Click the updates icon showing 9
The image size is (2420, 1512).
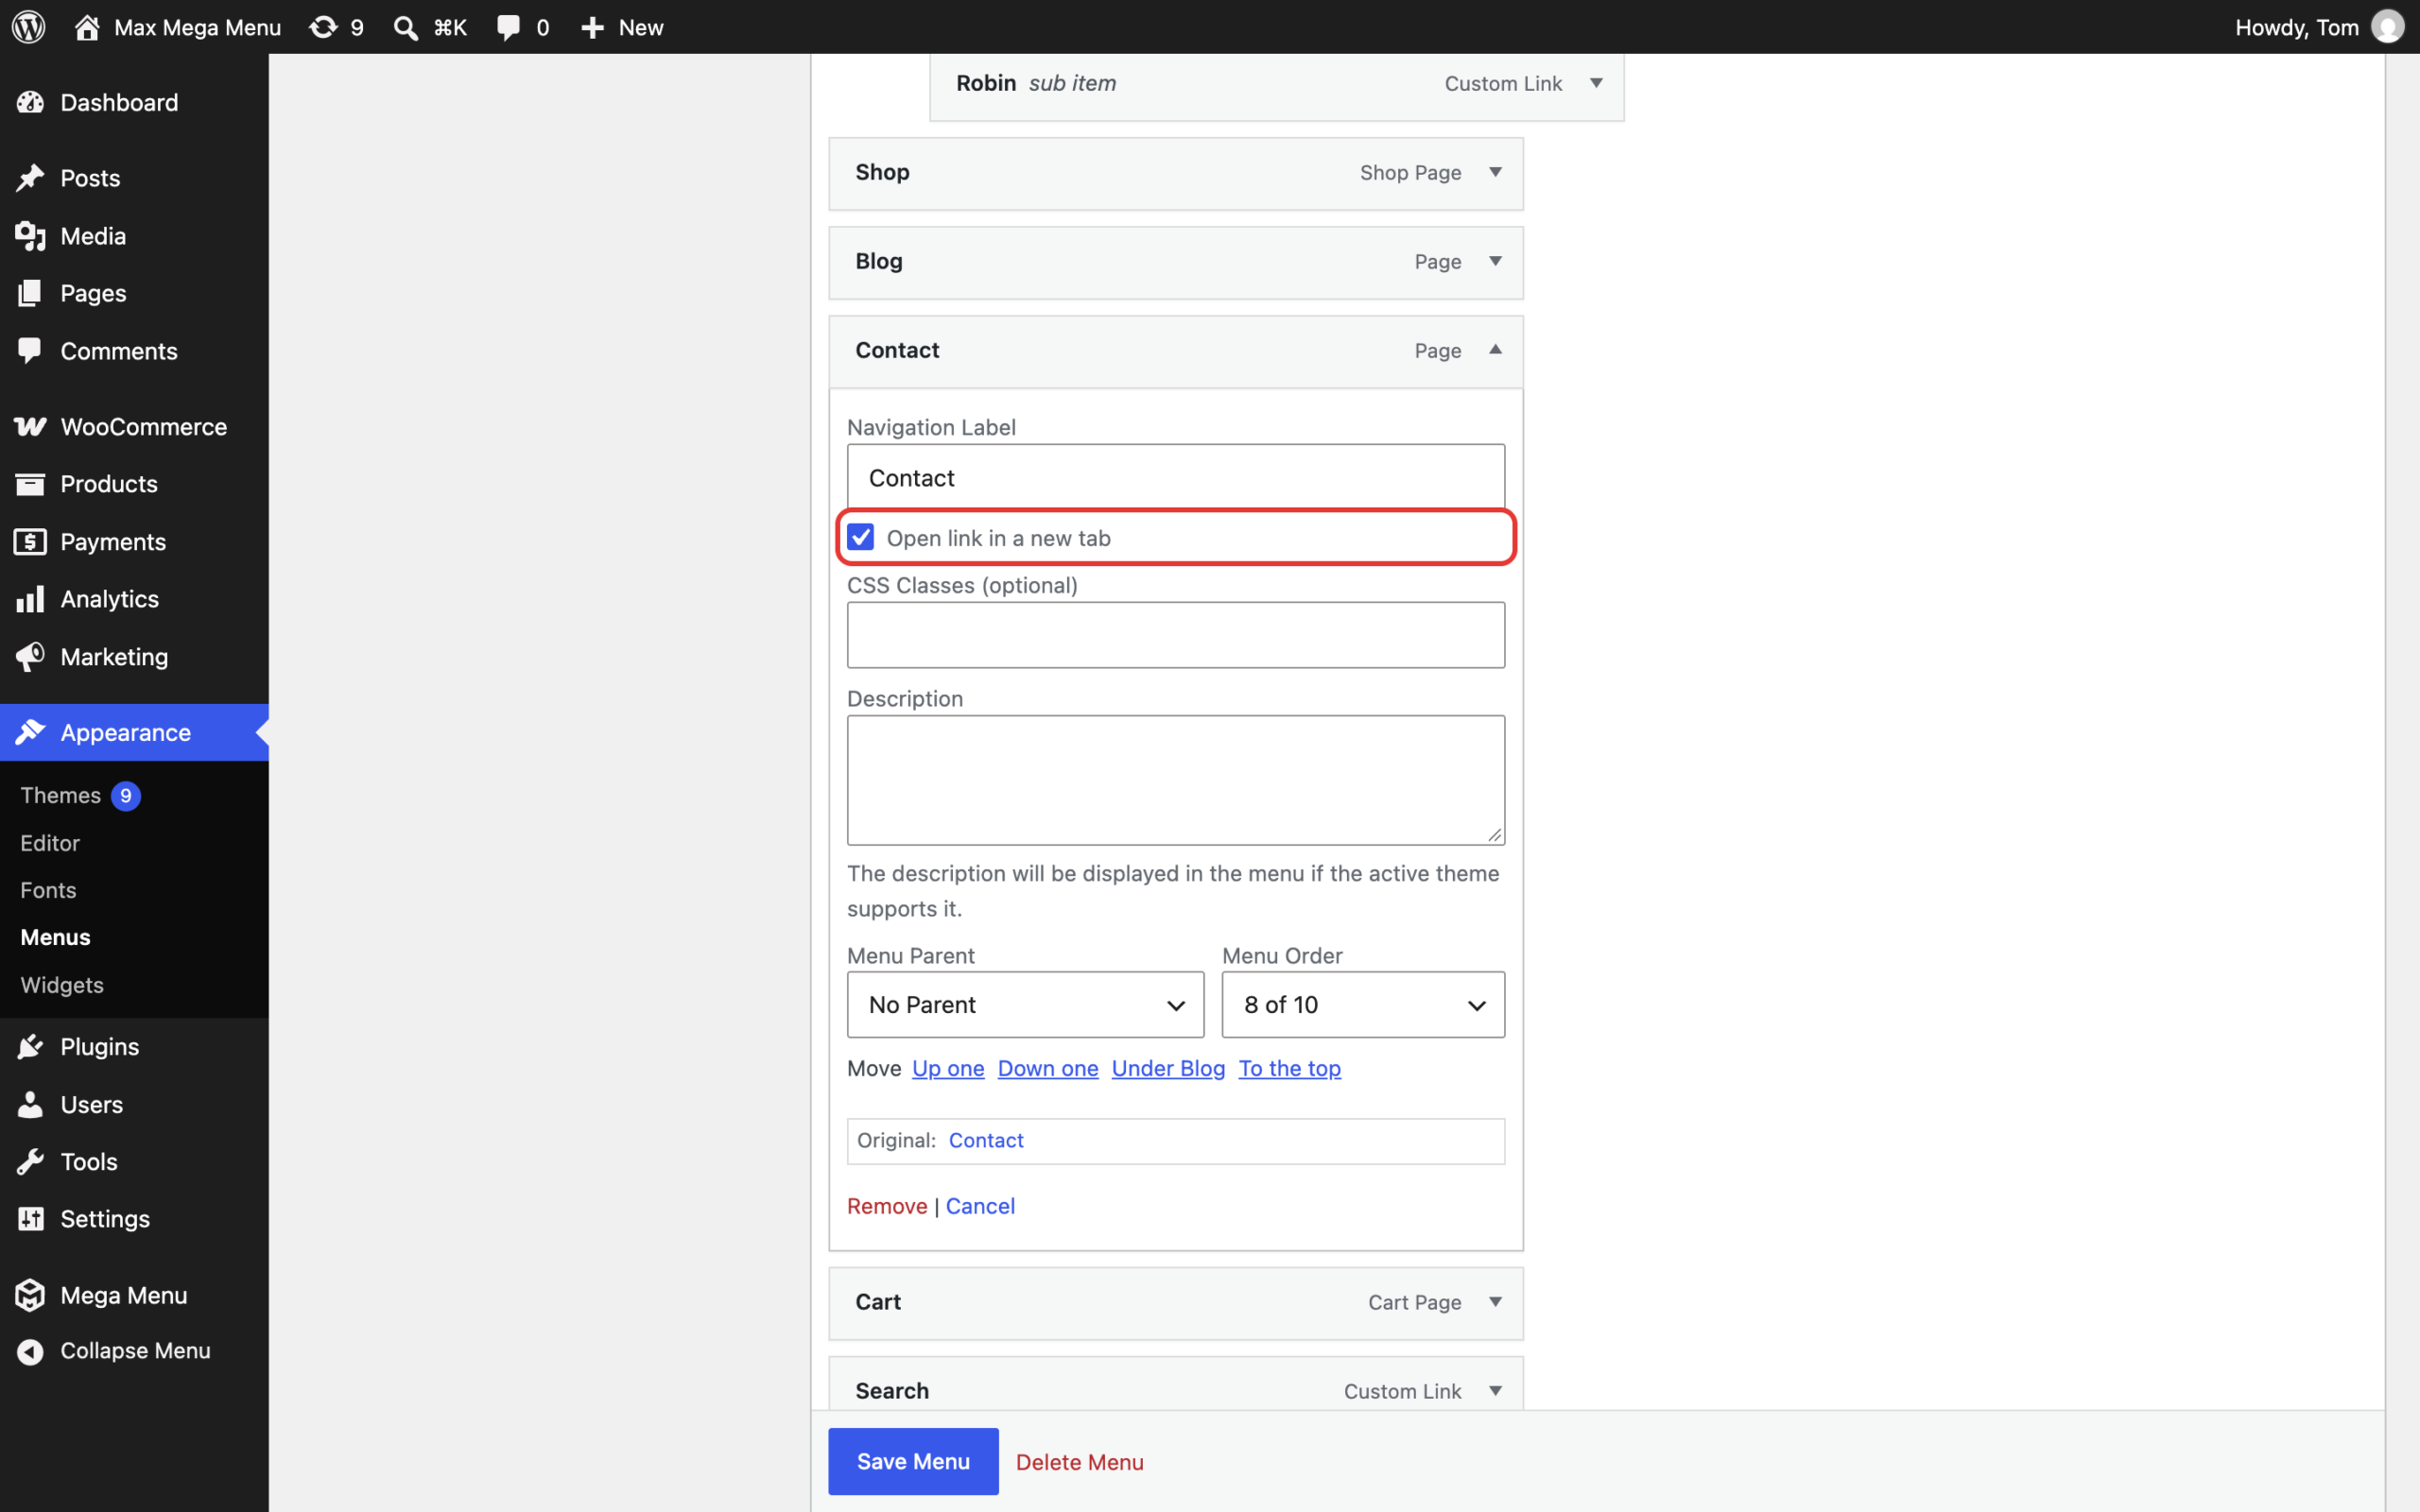(323, 27)
